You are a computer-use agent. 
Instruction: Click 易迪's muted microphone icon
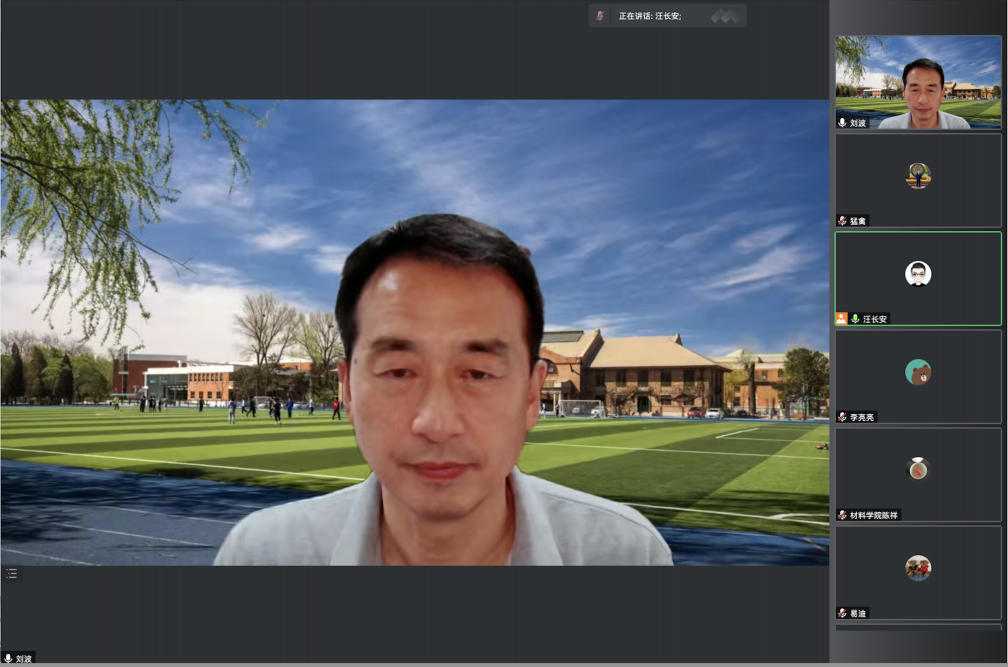[843, 613]
